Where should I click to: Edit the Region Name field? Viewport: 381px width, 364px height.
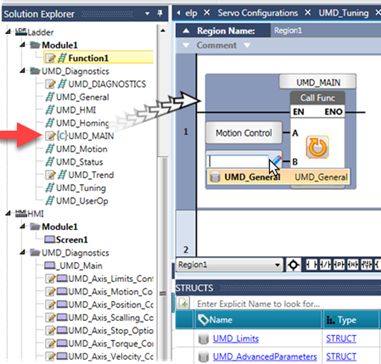coord(326,31)
